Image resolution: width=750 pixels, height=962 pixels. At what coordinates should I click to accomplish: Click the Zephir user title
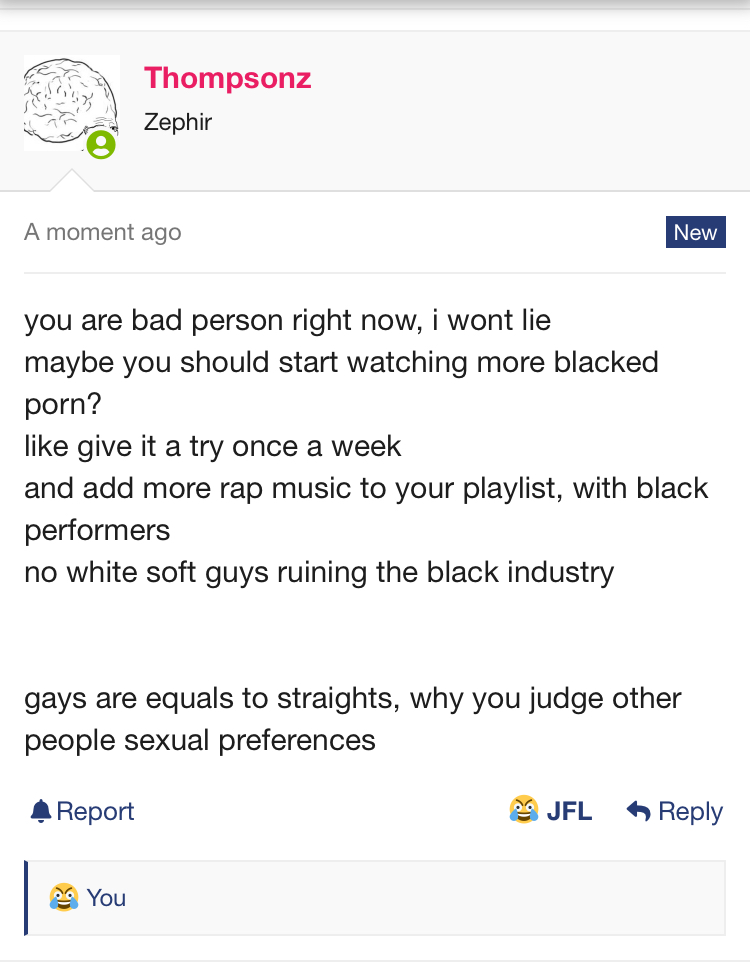(178, 122)
